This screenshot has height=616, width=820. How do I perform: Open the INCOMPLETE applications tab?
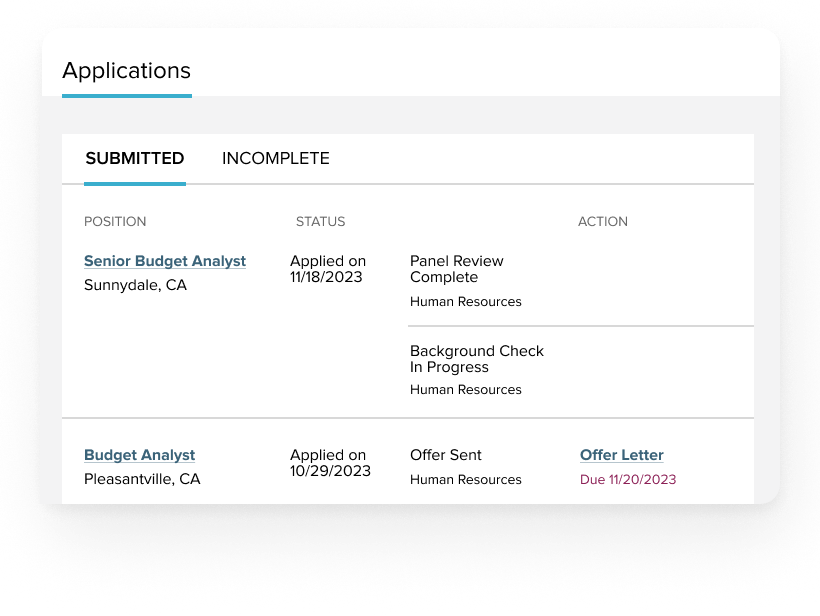coord(275,158)
